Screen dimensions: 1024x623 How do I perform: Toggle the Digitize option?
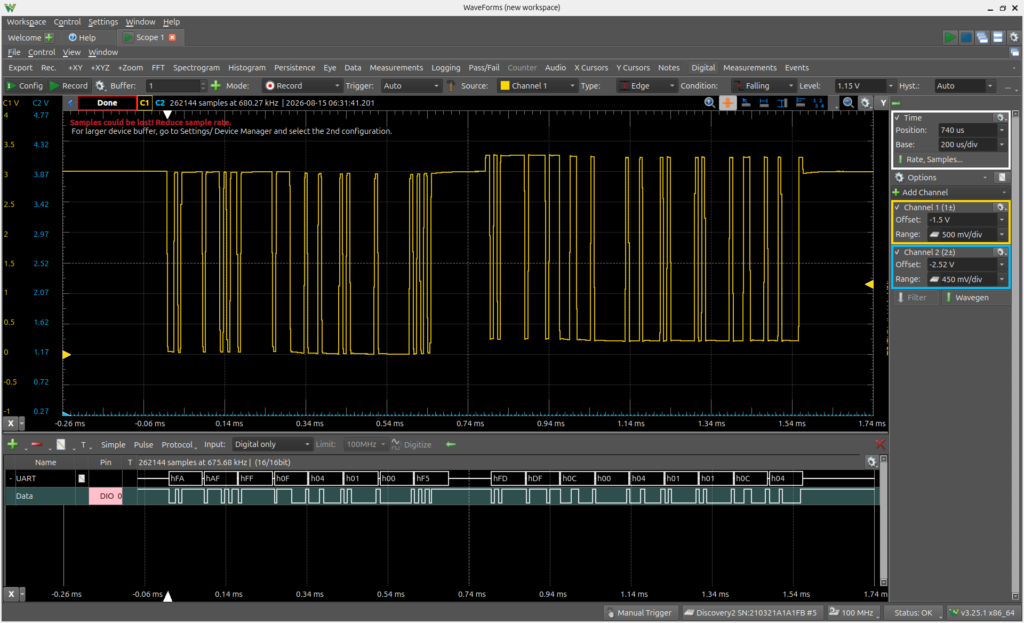pyautogui.click(x=411, y=444)
